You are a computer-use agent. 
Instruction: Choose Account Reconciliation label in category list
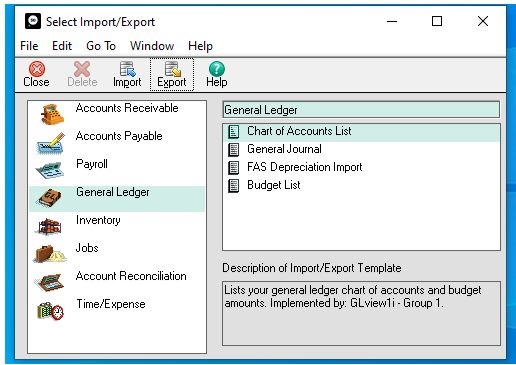click(131, 276)
